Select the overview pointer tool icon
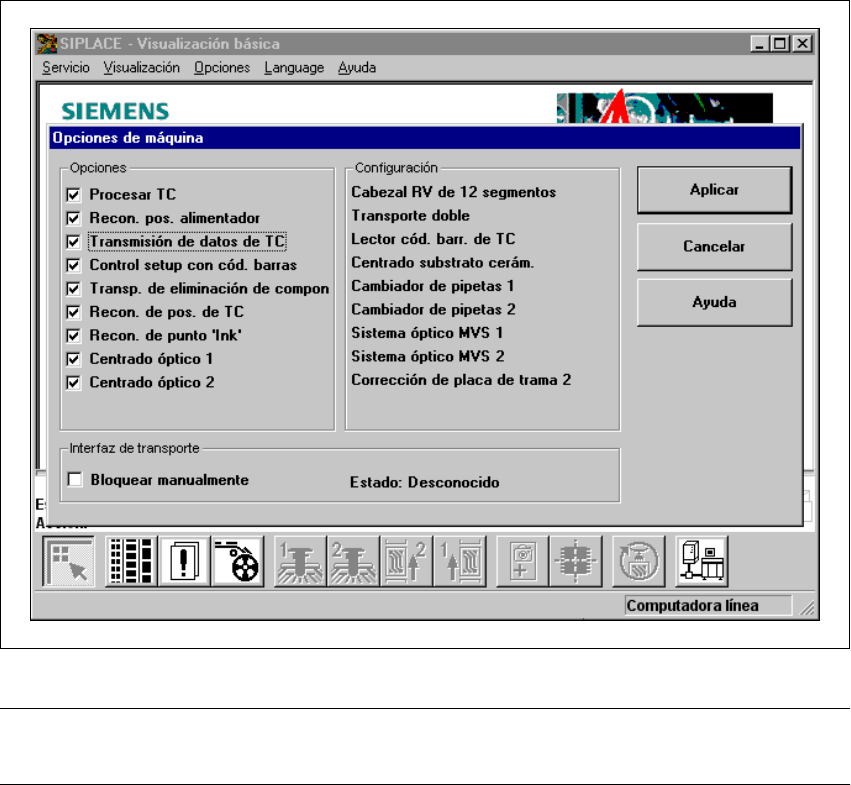 pyautogui.click(x=68, y=561)
